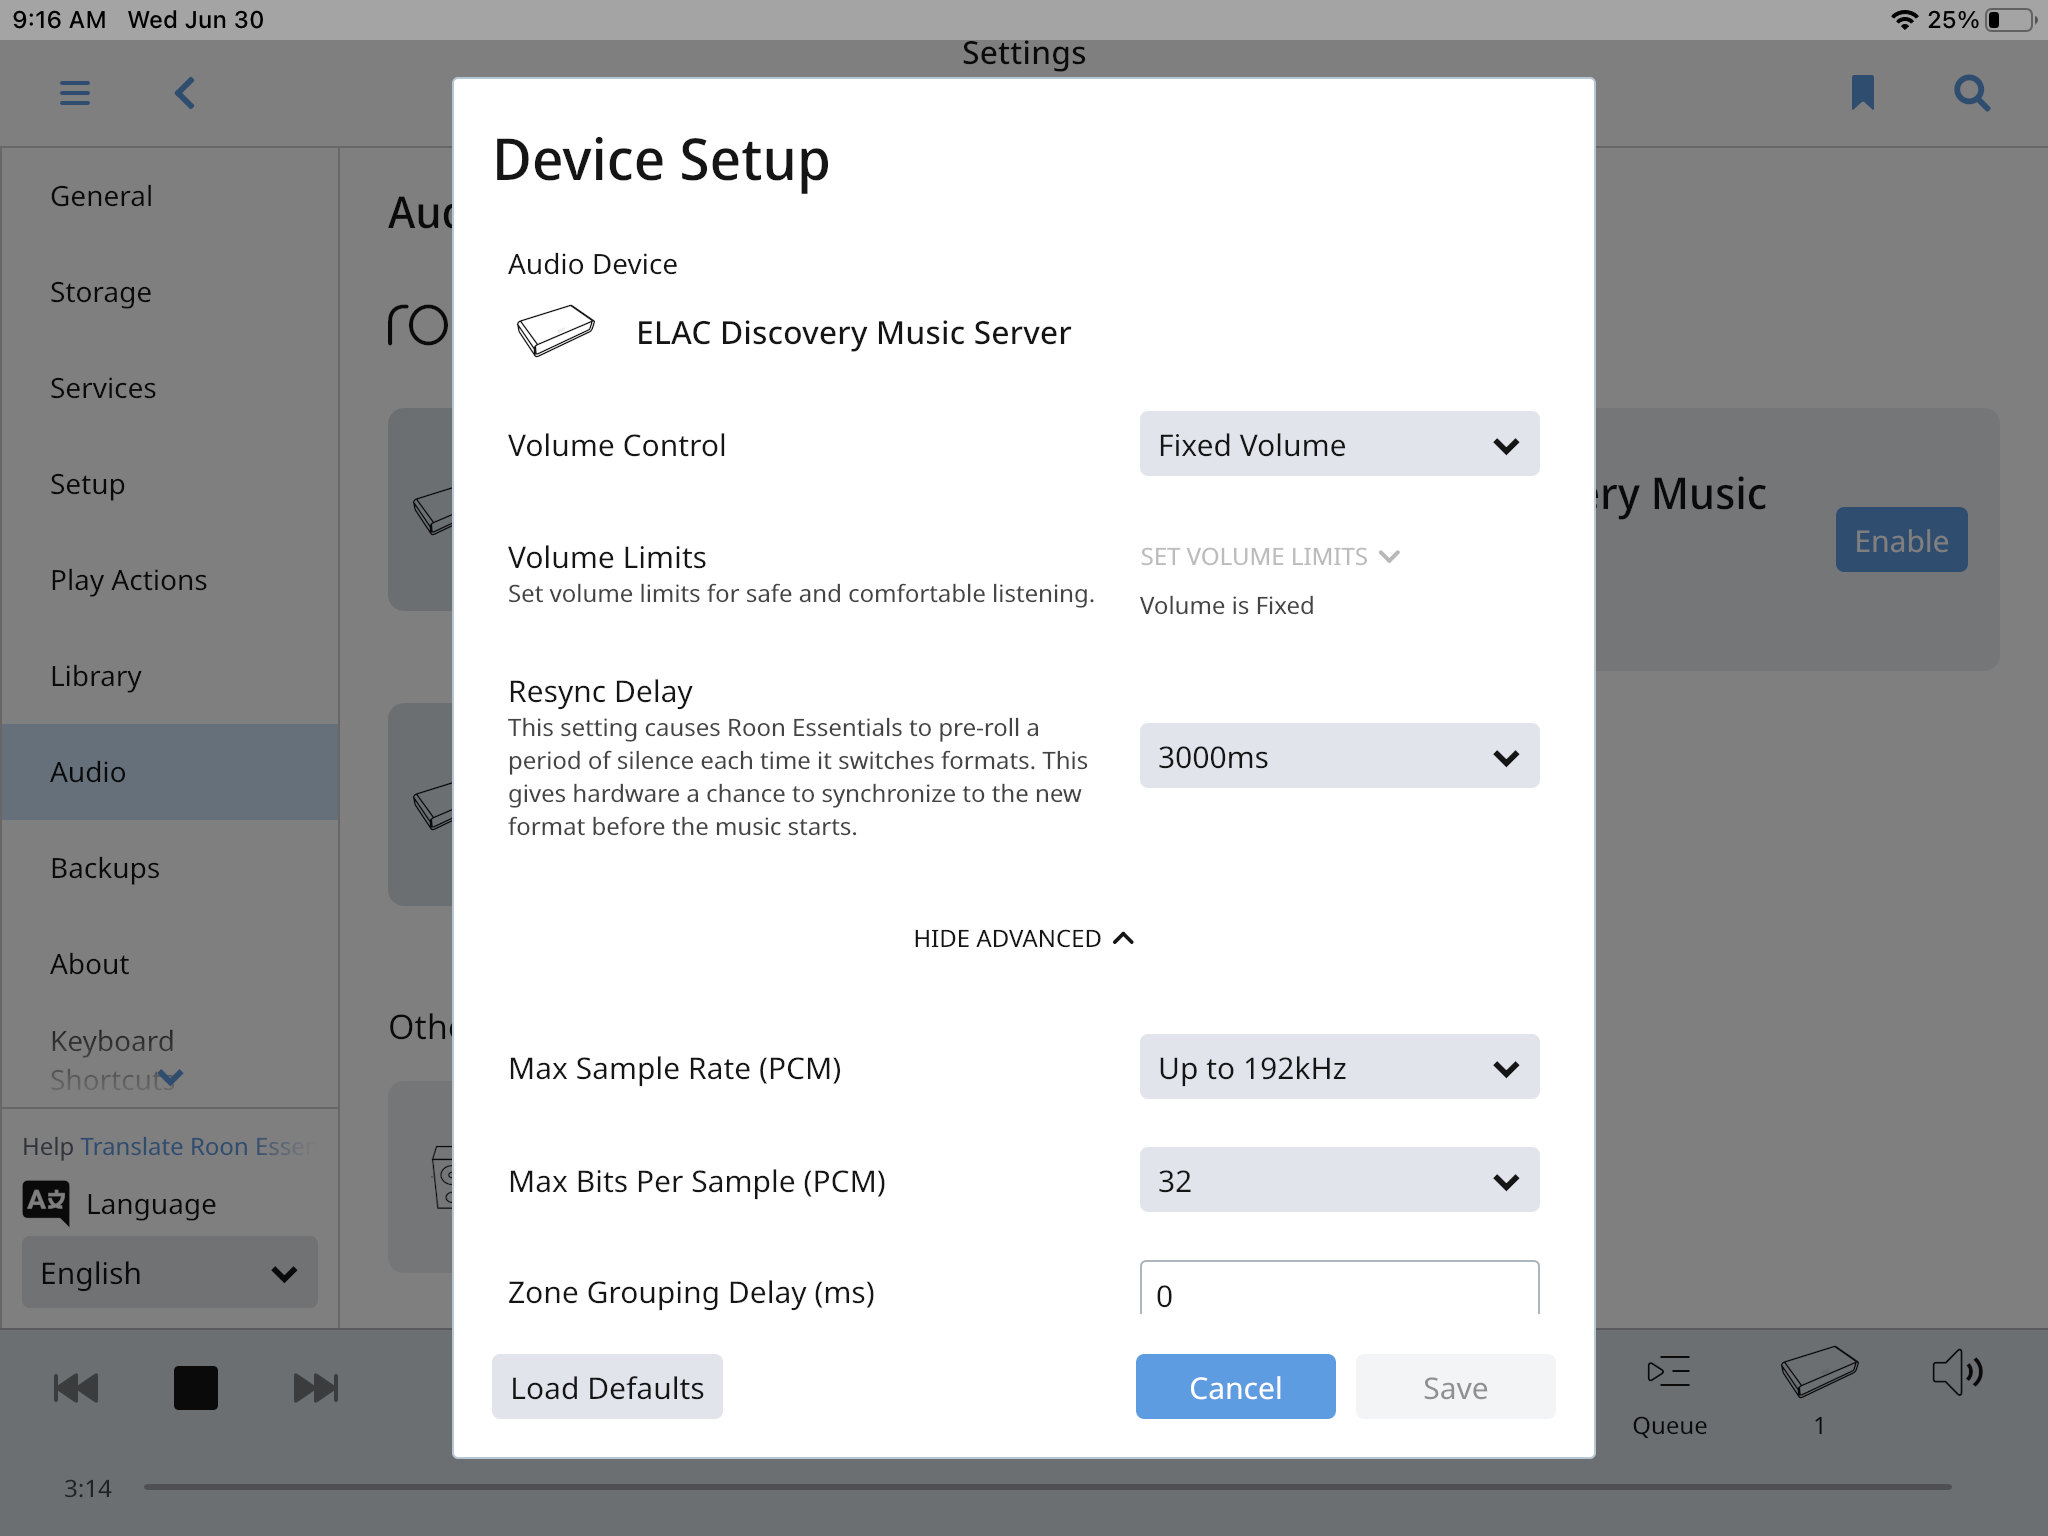Screen dimensions: 2048x1536
Task: Click the Zone Grouping Delay input field
Action: click(1339, 1288)
